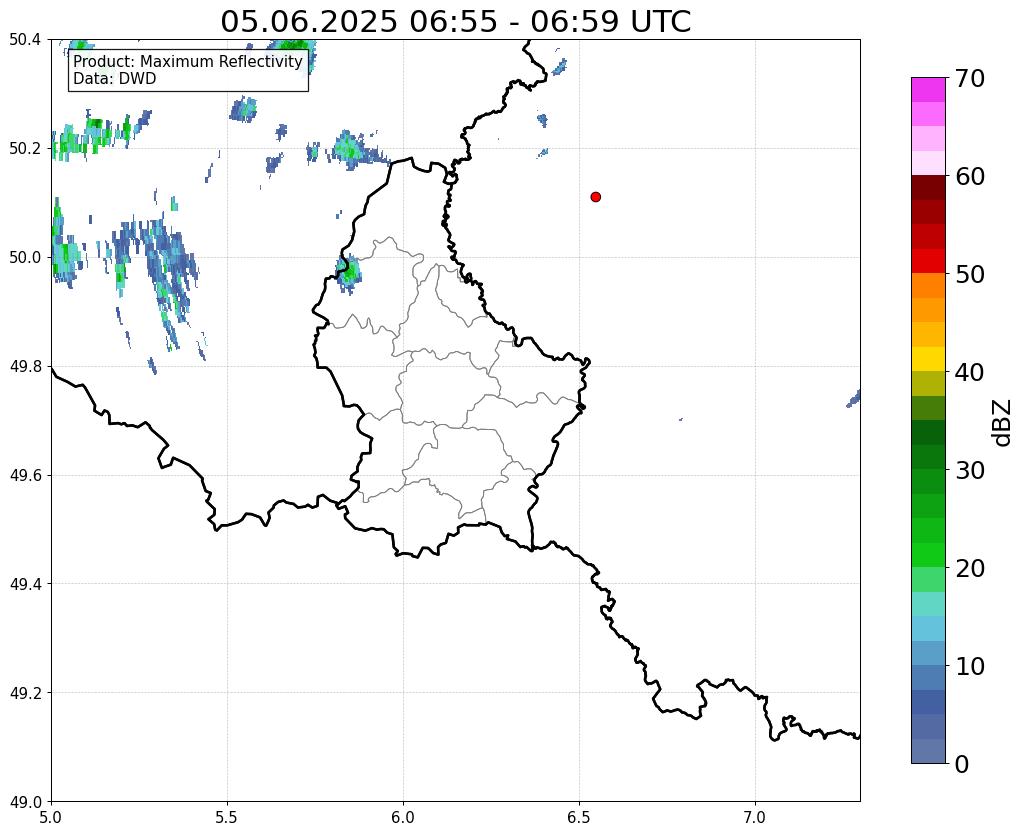Pick the light blue colorbar segment above 10
The height and width of the screenshot is (834, 1023).
pyautogui.click(x=928, y=653)
